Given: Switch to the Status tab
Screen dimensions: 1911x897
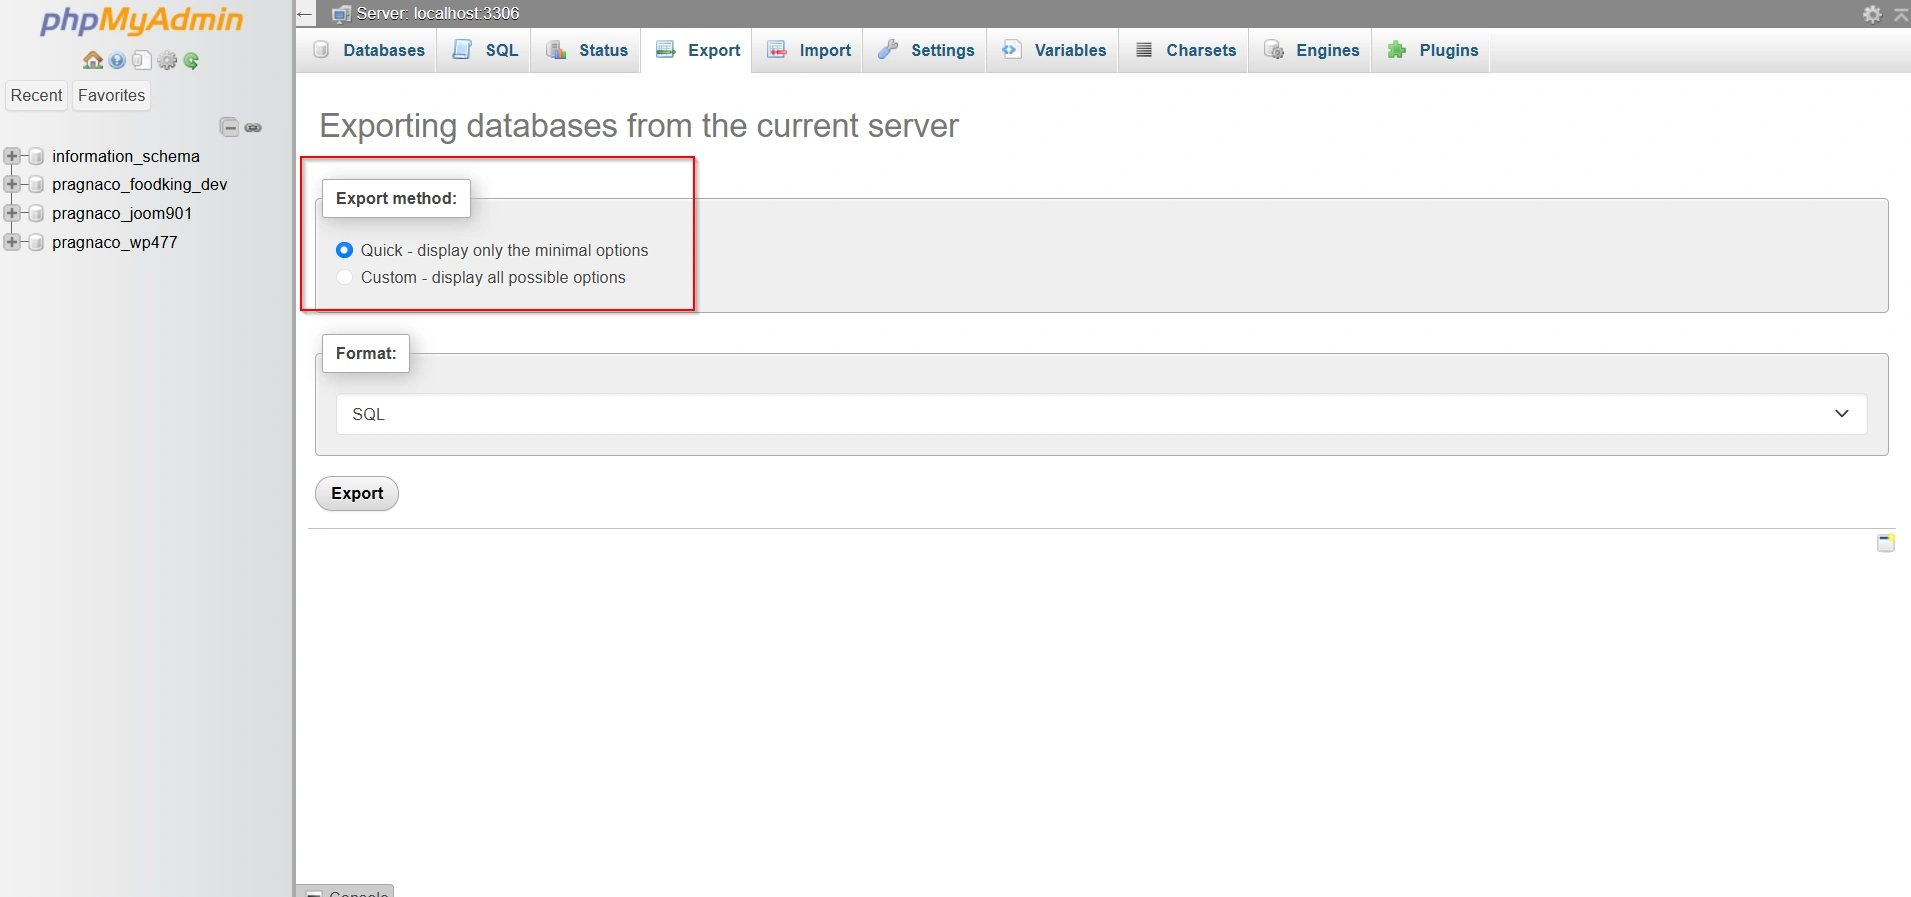Looking at the screenshot, I should 587,50.
